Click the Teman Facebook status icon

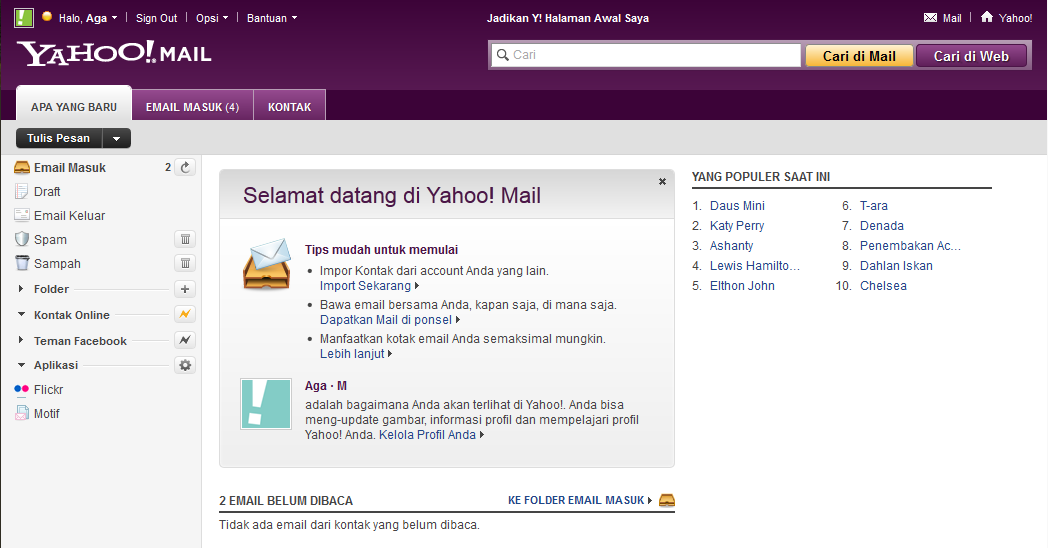tap(185, 340)
